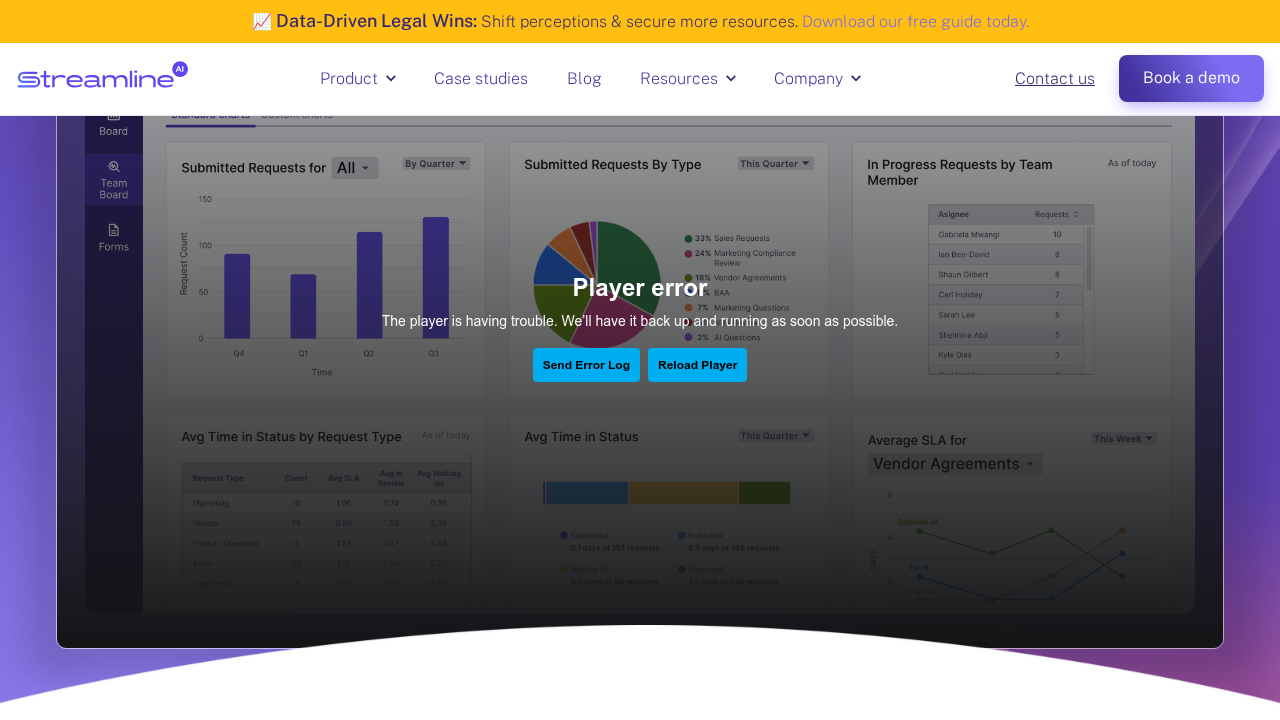Image resolution: width=1280 pixels, height=720 pixels.
Task: Click the chevron next to Company
Action: click(856, 79)
